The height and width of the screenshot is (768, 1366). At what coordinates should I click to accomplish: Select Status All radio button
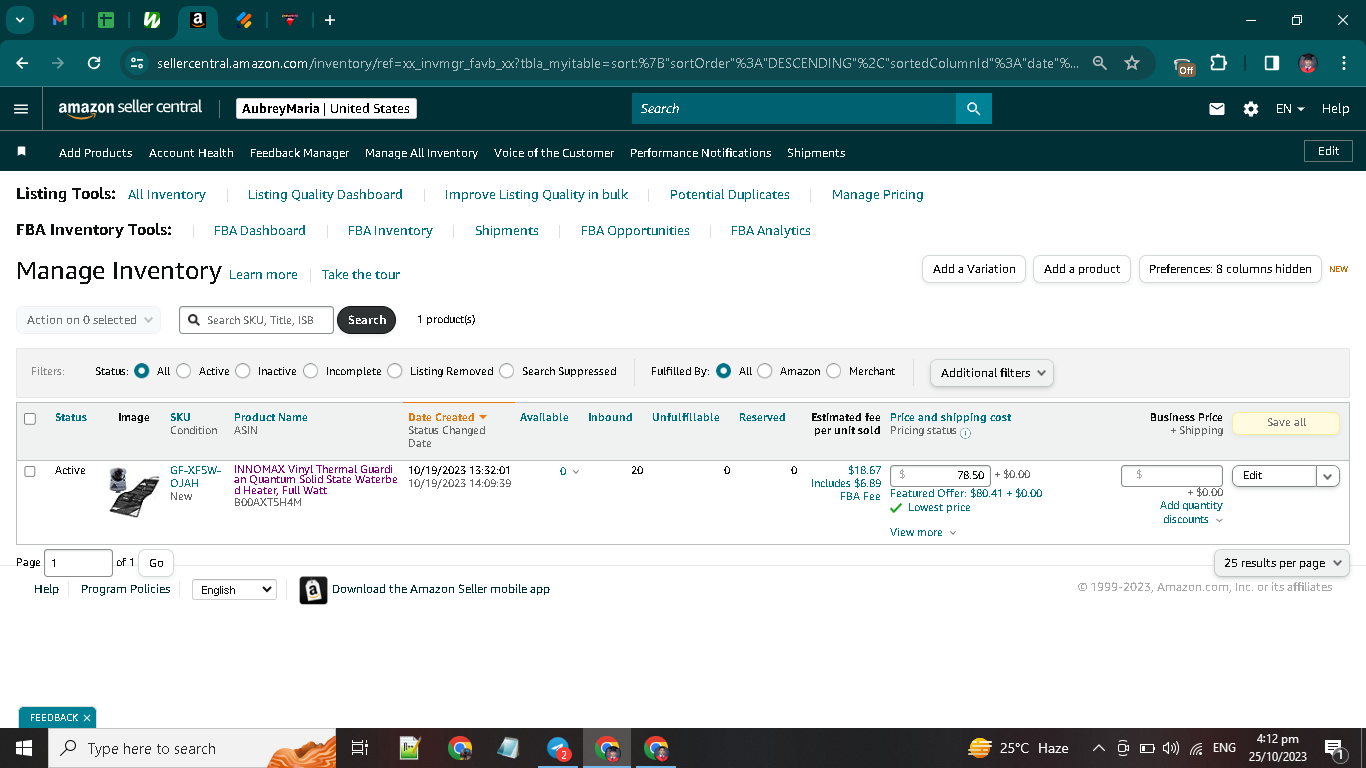(x=141, y=371)
